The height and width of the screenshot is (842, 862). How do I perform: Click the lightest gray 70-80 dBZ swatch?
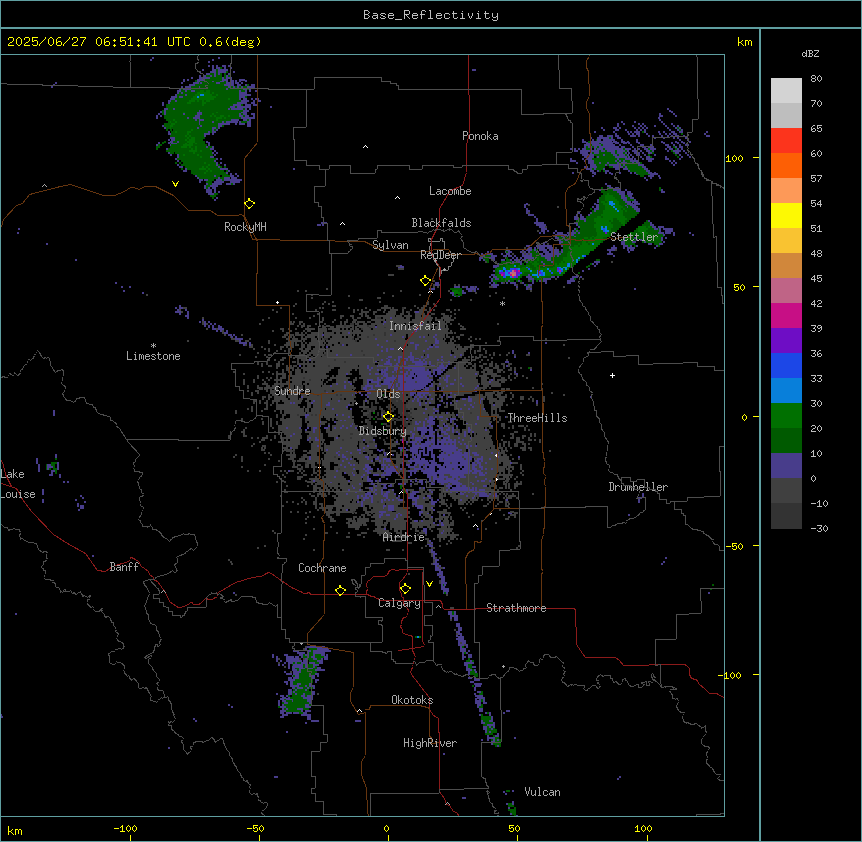coord(786,91)
